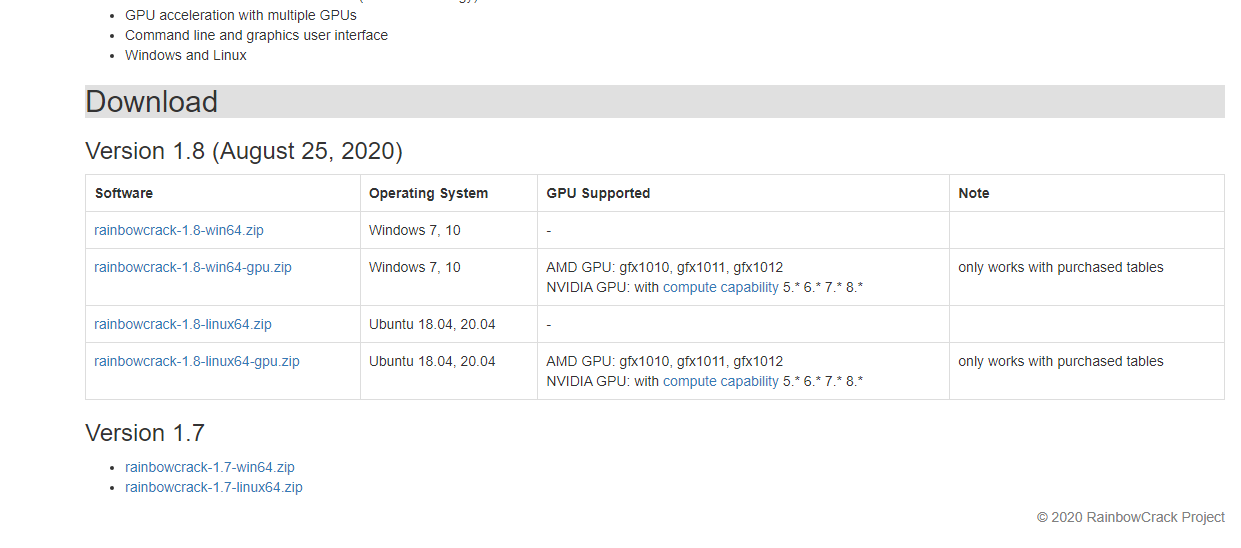Click the 2020 RainbowCrack Project copyright text
The image size is (1241, 548).
1131,517
